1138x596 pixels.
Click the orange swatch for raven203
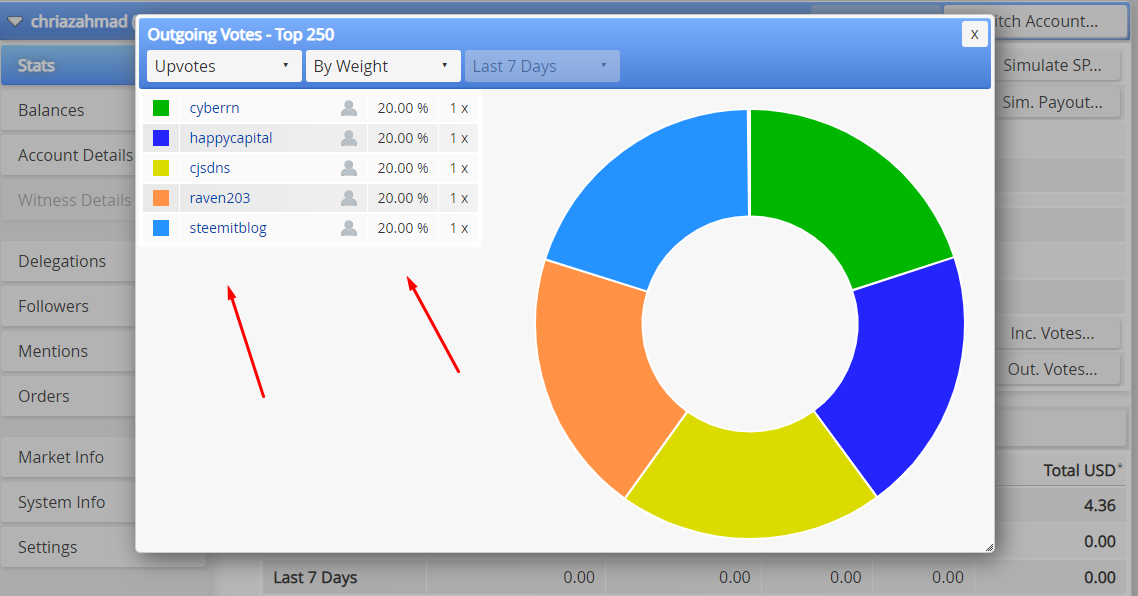(x=161, y=198)
